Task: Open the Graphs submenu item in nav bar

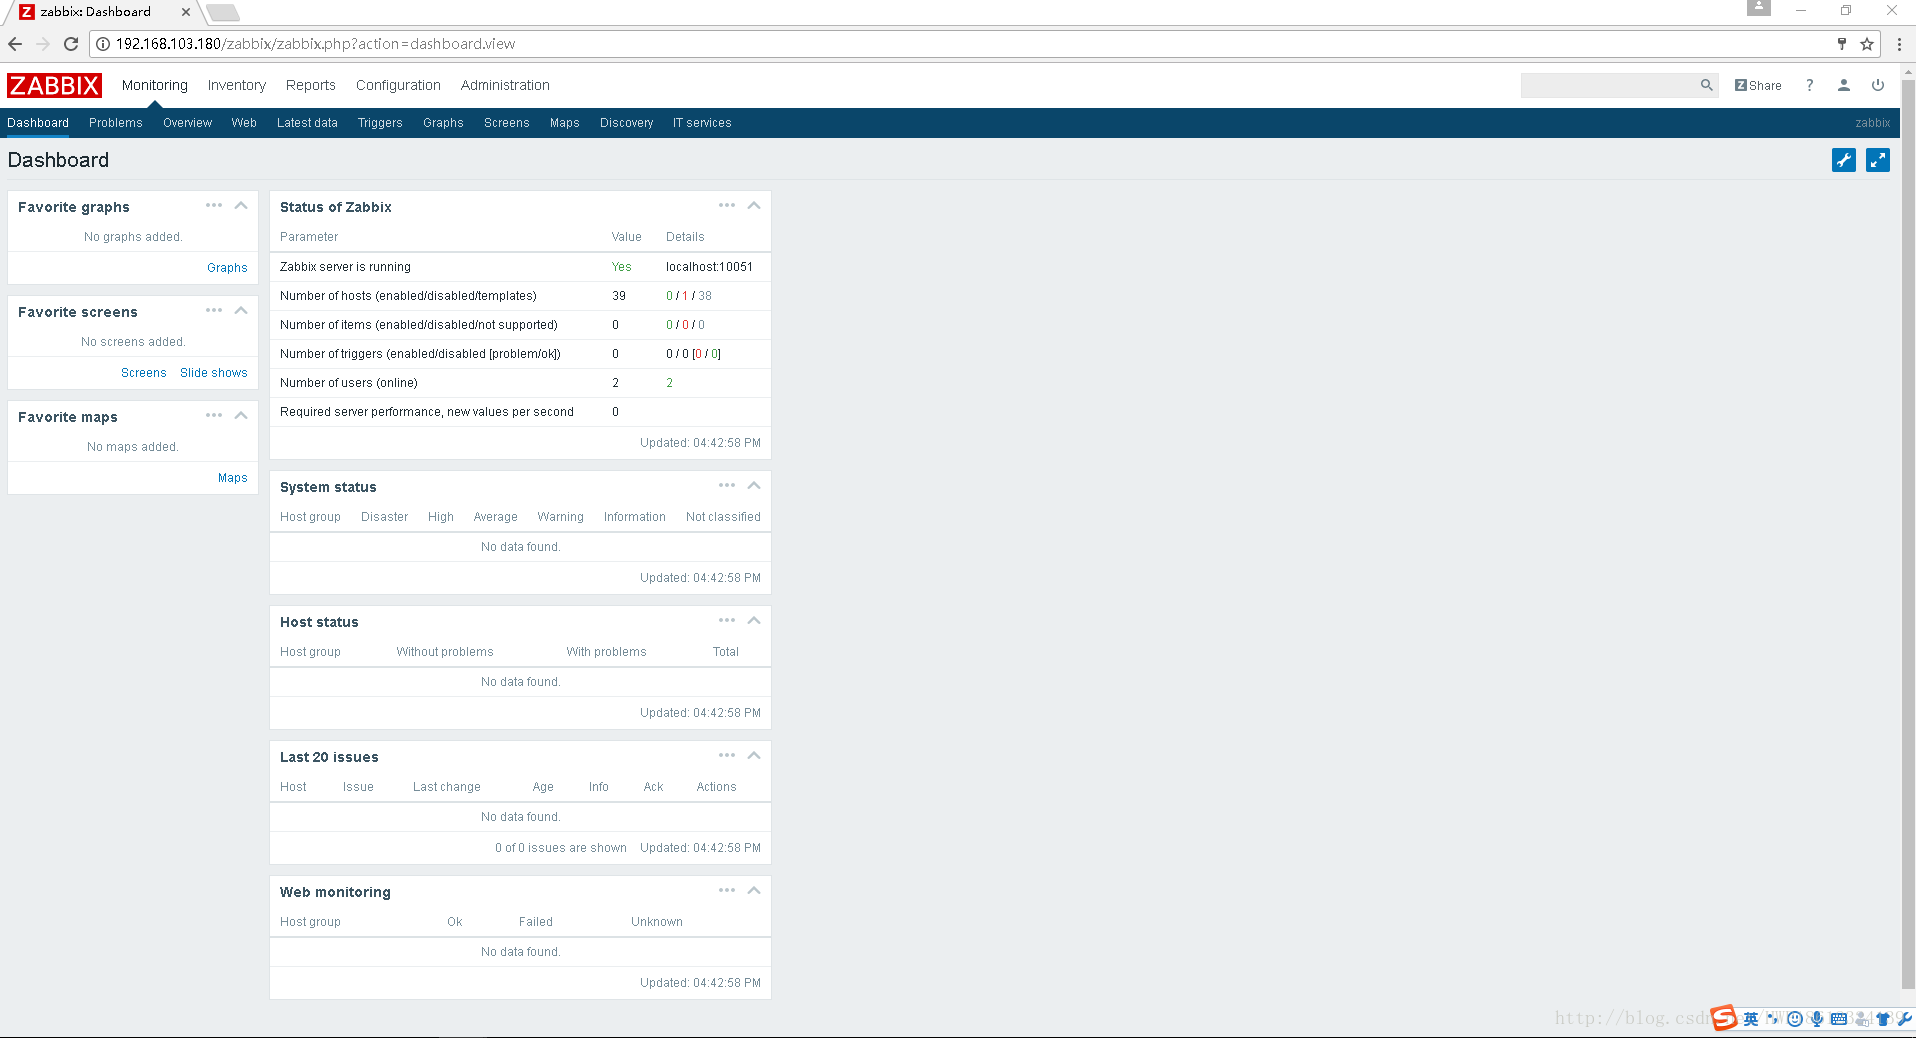Action: pyautogui.click(x=443, y=123)
